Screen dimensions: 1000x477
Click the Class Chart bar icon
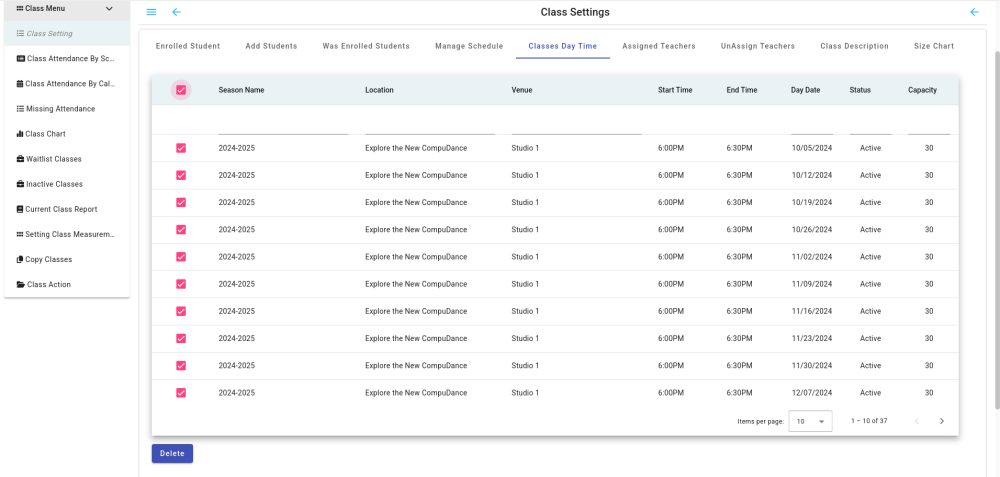[20, 134]
